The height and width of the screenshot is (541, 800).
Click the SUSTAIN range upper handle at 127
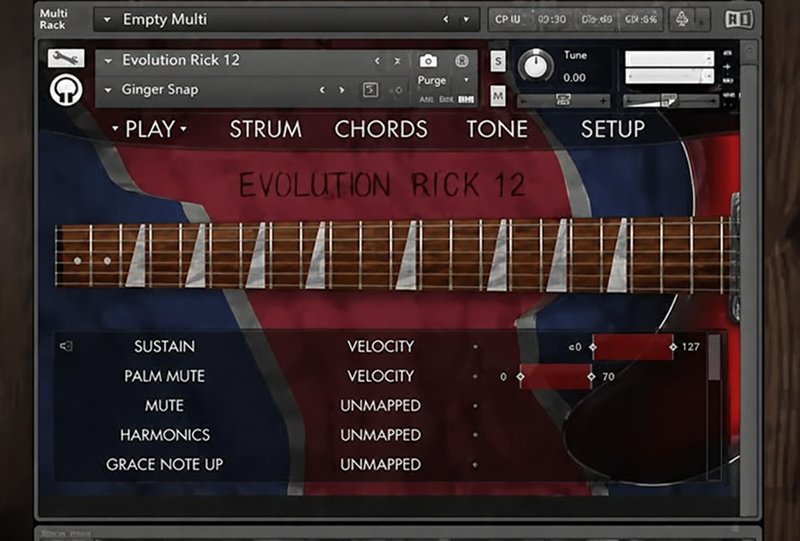tap(673, 347)
